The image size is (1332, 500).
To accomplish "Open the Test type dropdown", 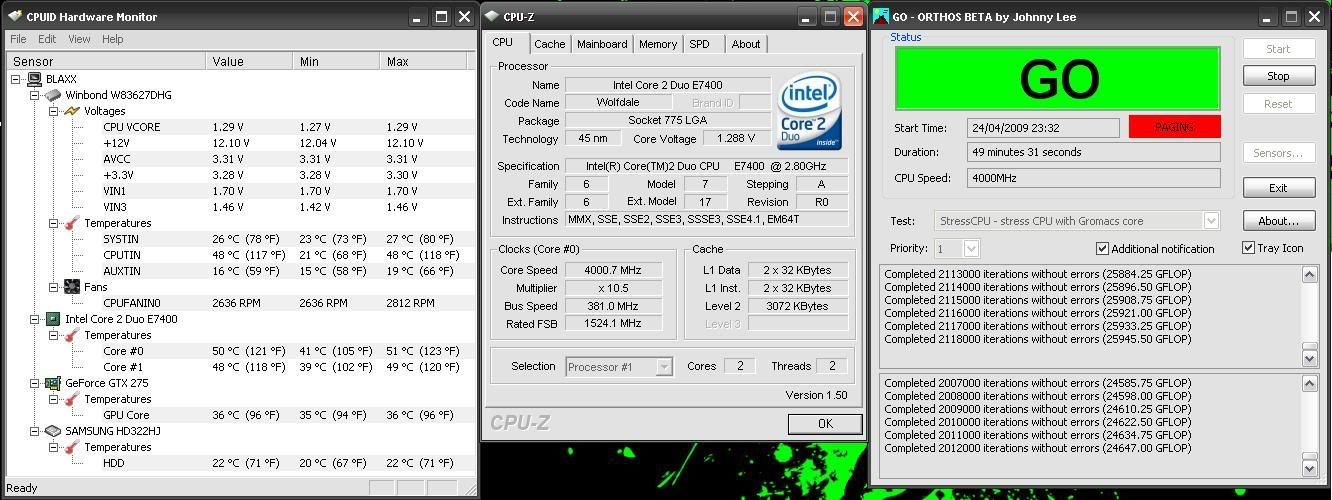I will pos(1211,221).
